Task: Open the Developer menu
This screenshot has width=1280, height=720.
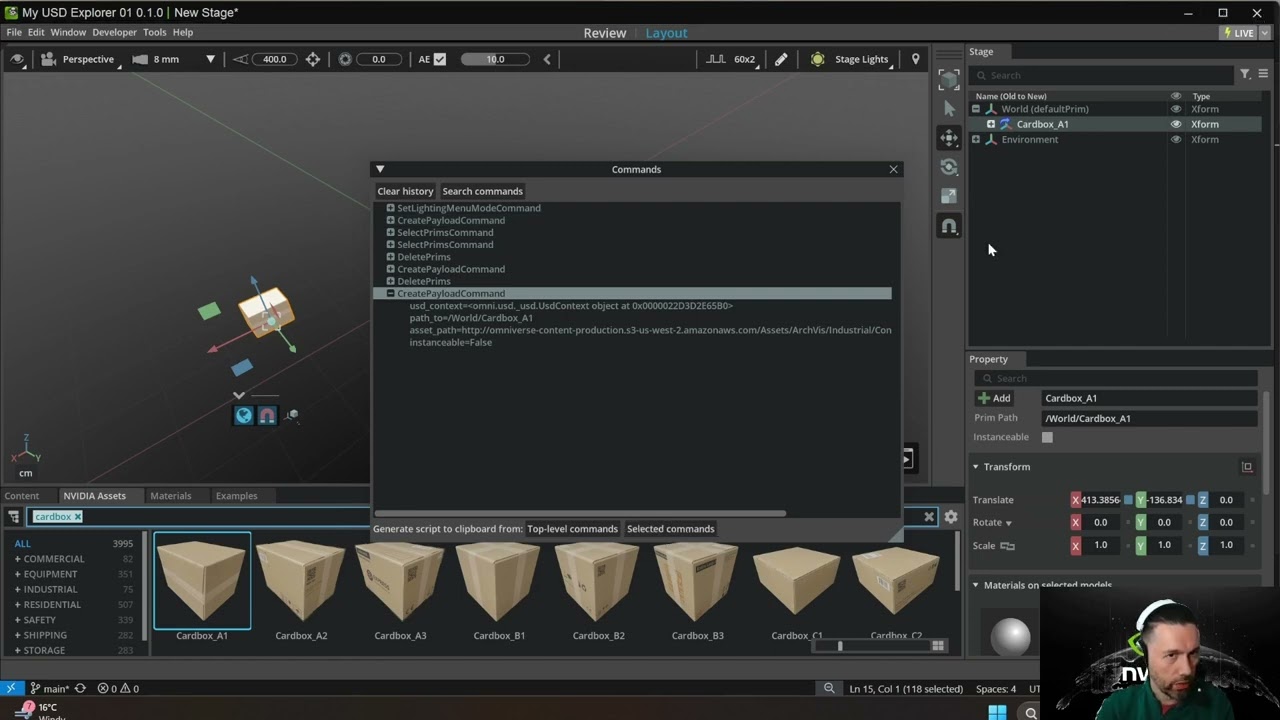Action: (x=114, y=32)
